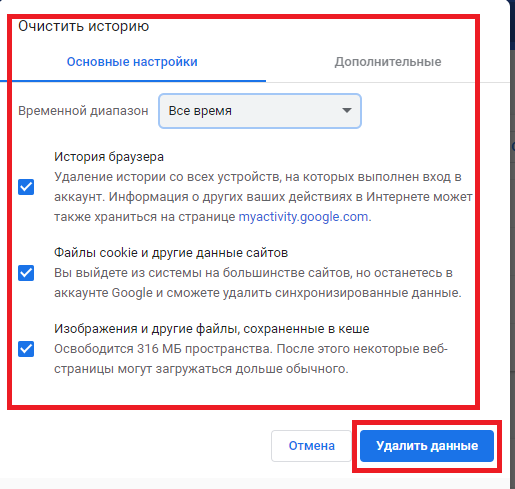Click the История браузера heading
Viewport: 515px width, 489px height.
point(109,157)
